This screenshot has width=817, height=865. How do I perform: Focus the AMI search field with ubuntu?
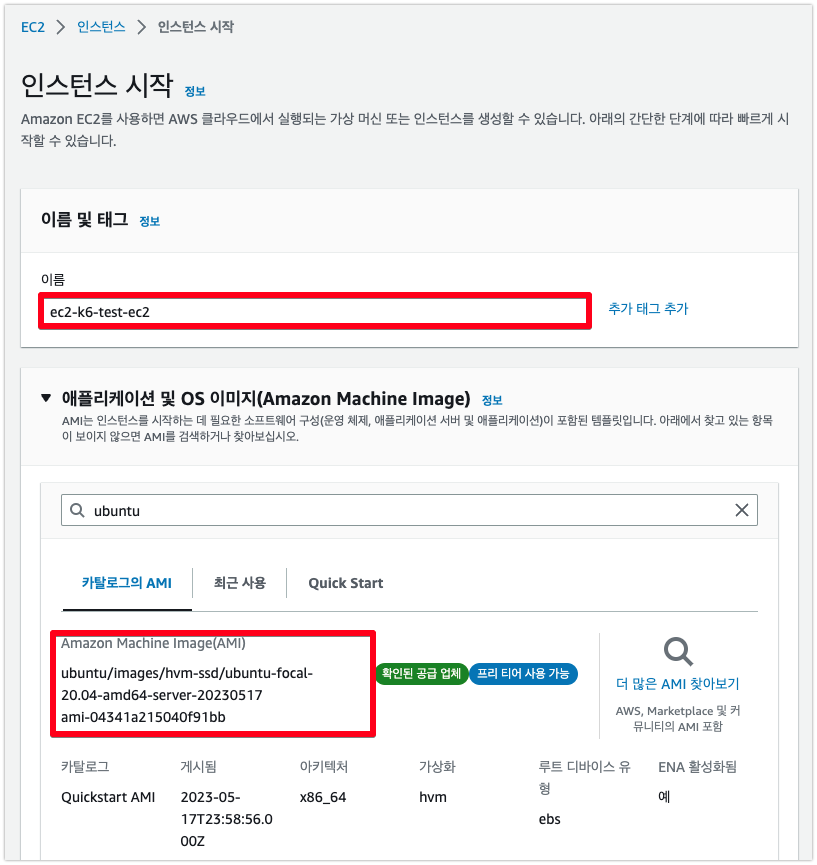(x=409, y=510)
